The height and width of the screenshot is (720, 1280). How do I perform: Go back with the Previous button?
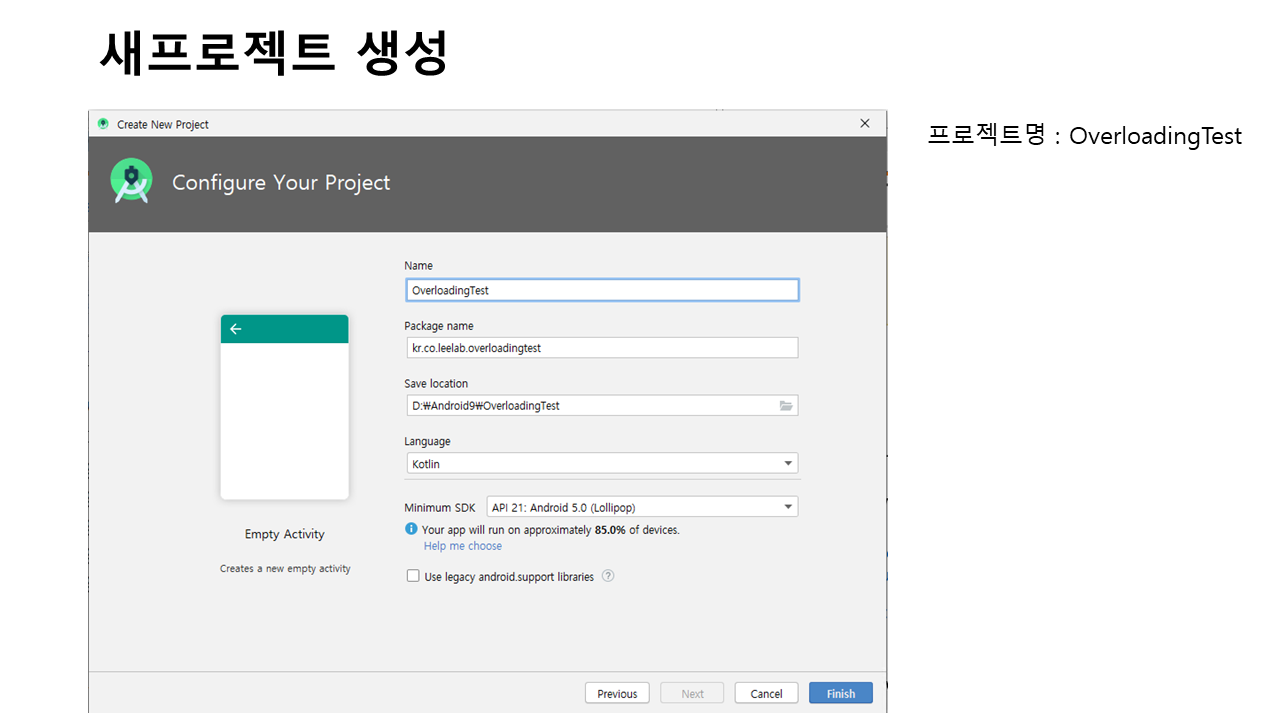(x=617, y=693)
